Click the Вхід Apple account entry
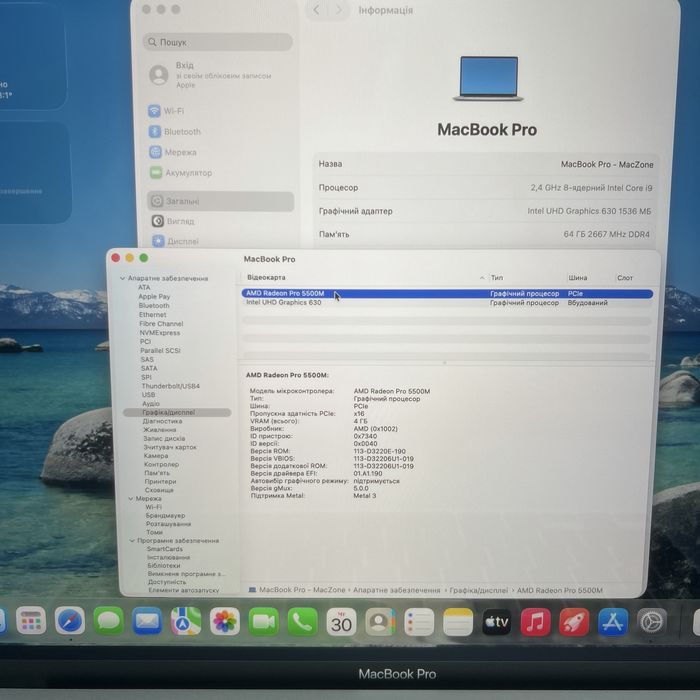The width and height of the screenshot is (700, 700). [211, 75]
